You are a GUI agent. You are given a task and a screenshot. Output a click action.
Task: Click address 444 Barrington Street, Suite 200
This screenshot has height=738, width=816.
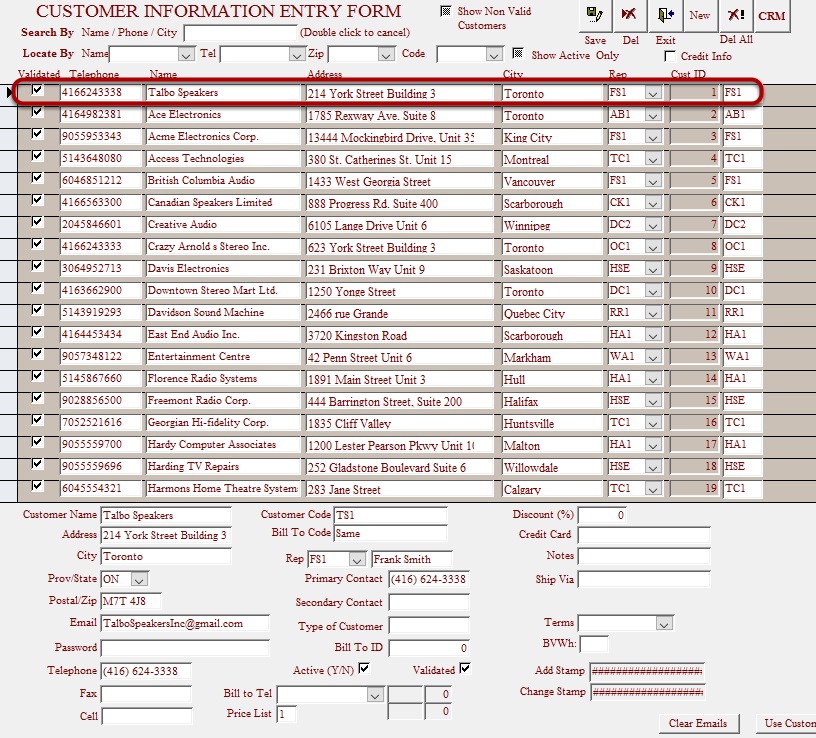pos(400,401)
